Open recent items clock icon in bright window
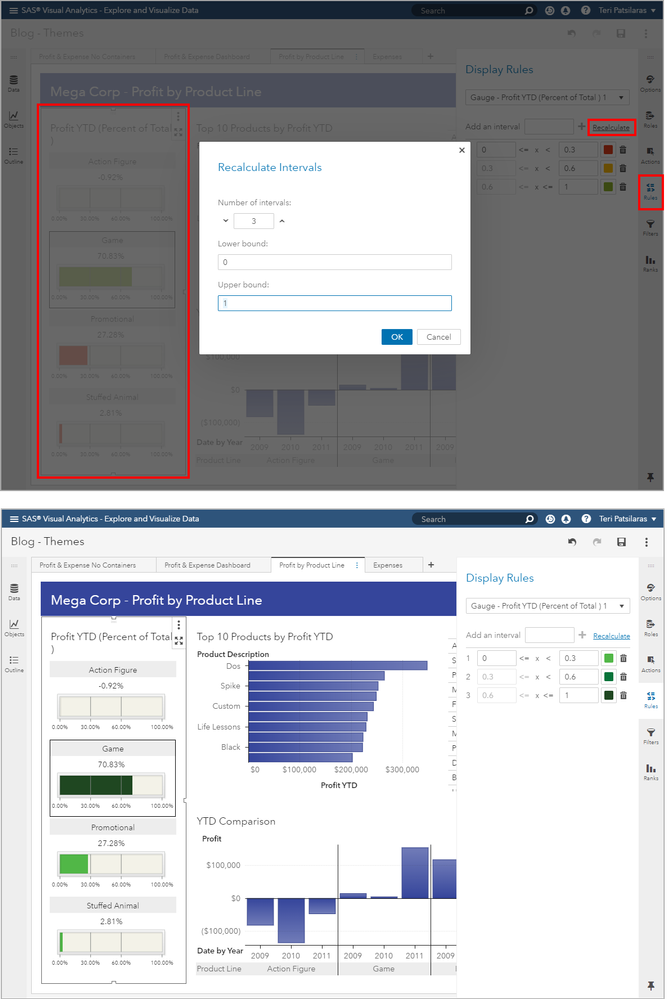Screen dimensions: 667x999 click(x=550, y=519)
